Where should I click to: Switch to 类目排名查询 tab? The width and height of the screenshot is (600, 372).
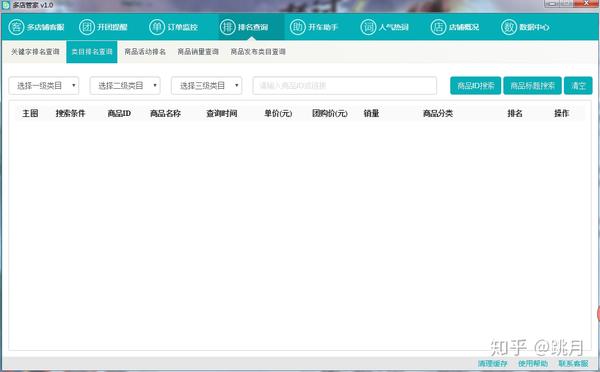pyautogui.click(x=92, y=52)
